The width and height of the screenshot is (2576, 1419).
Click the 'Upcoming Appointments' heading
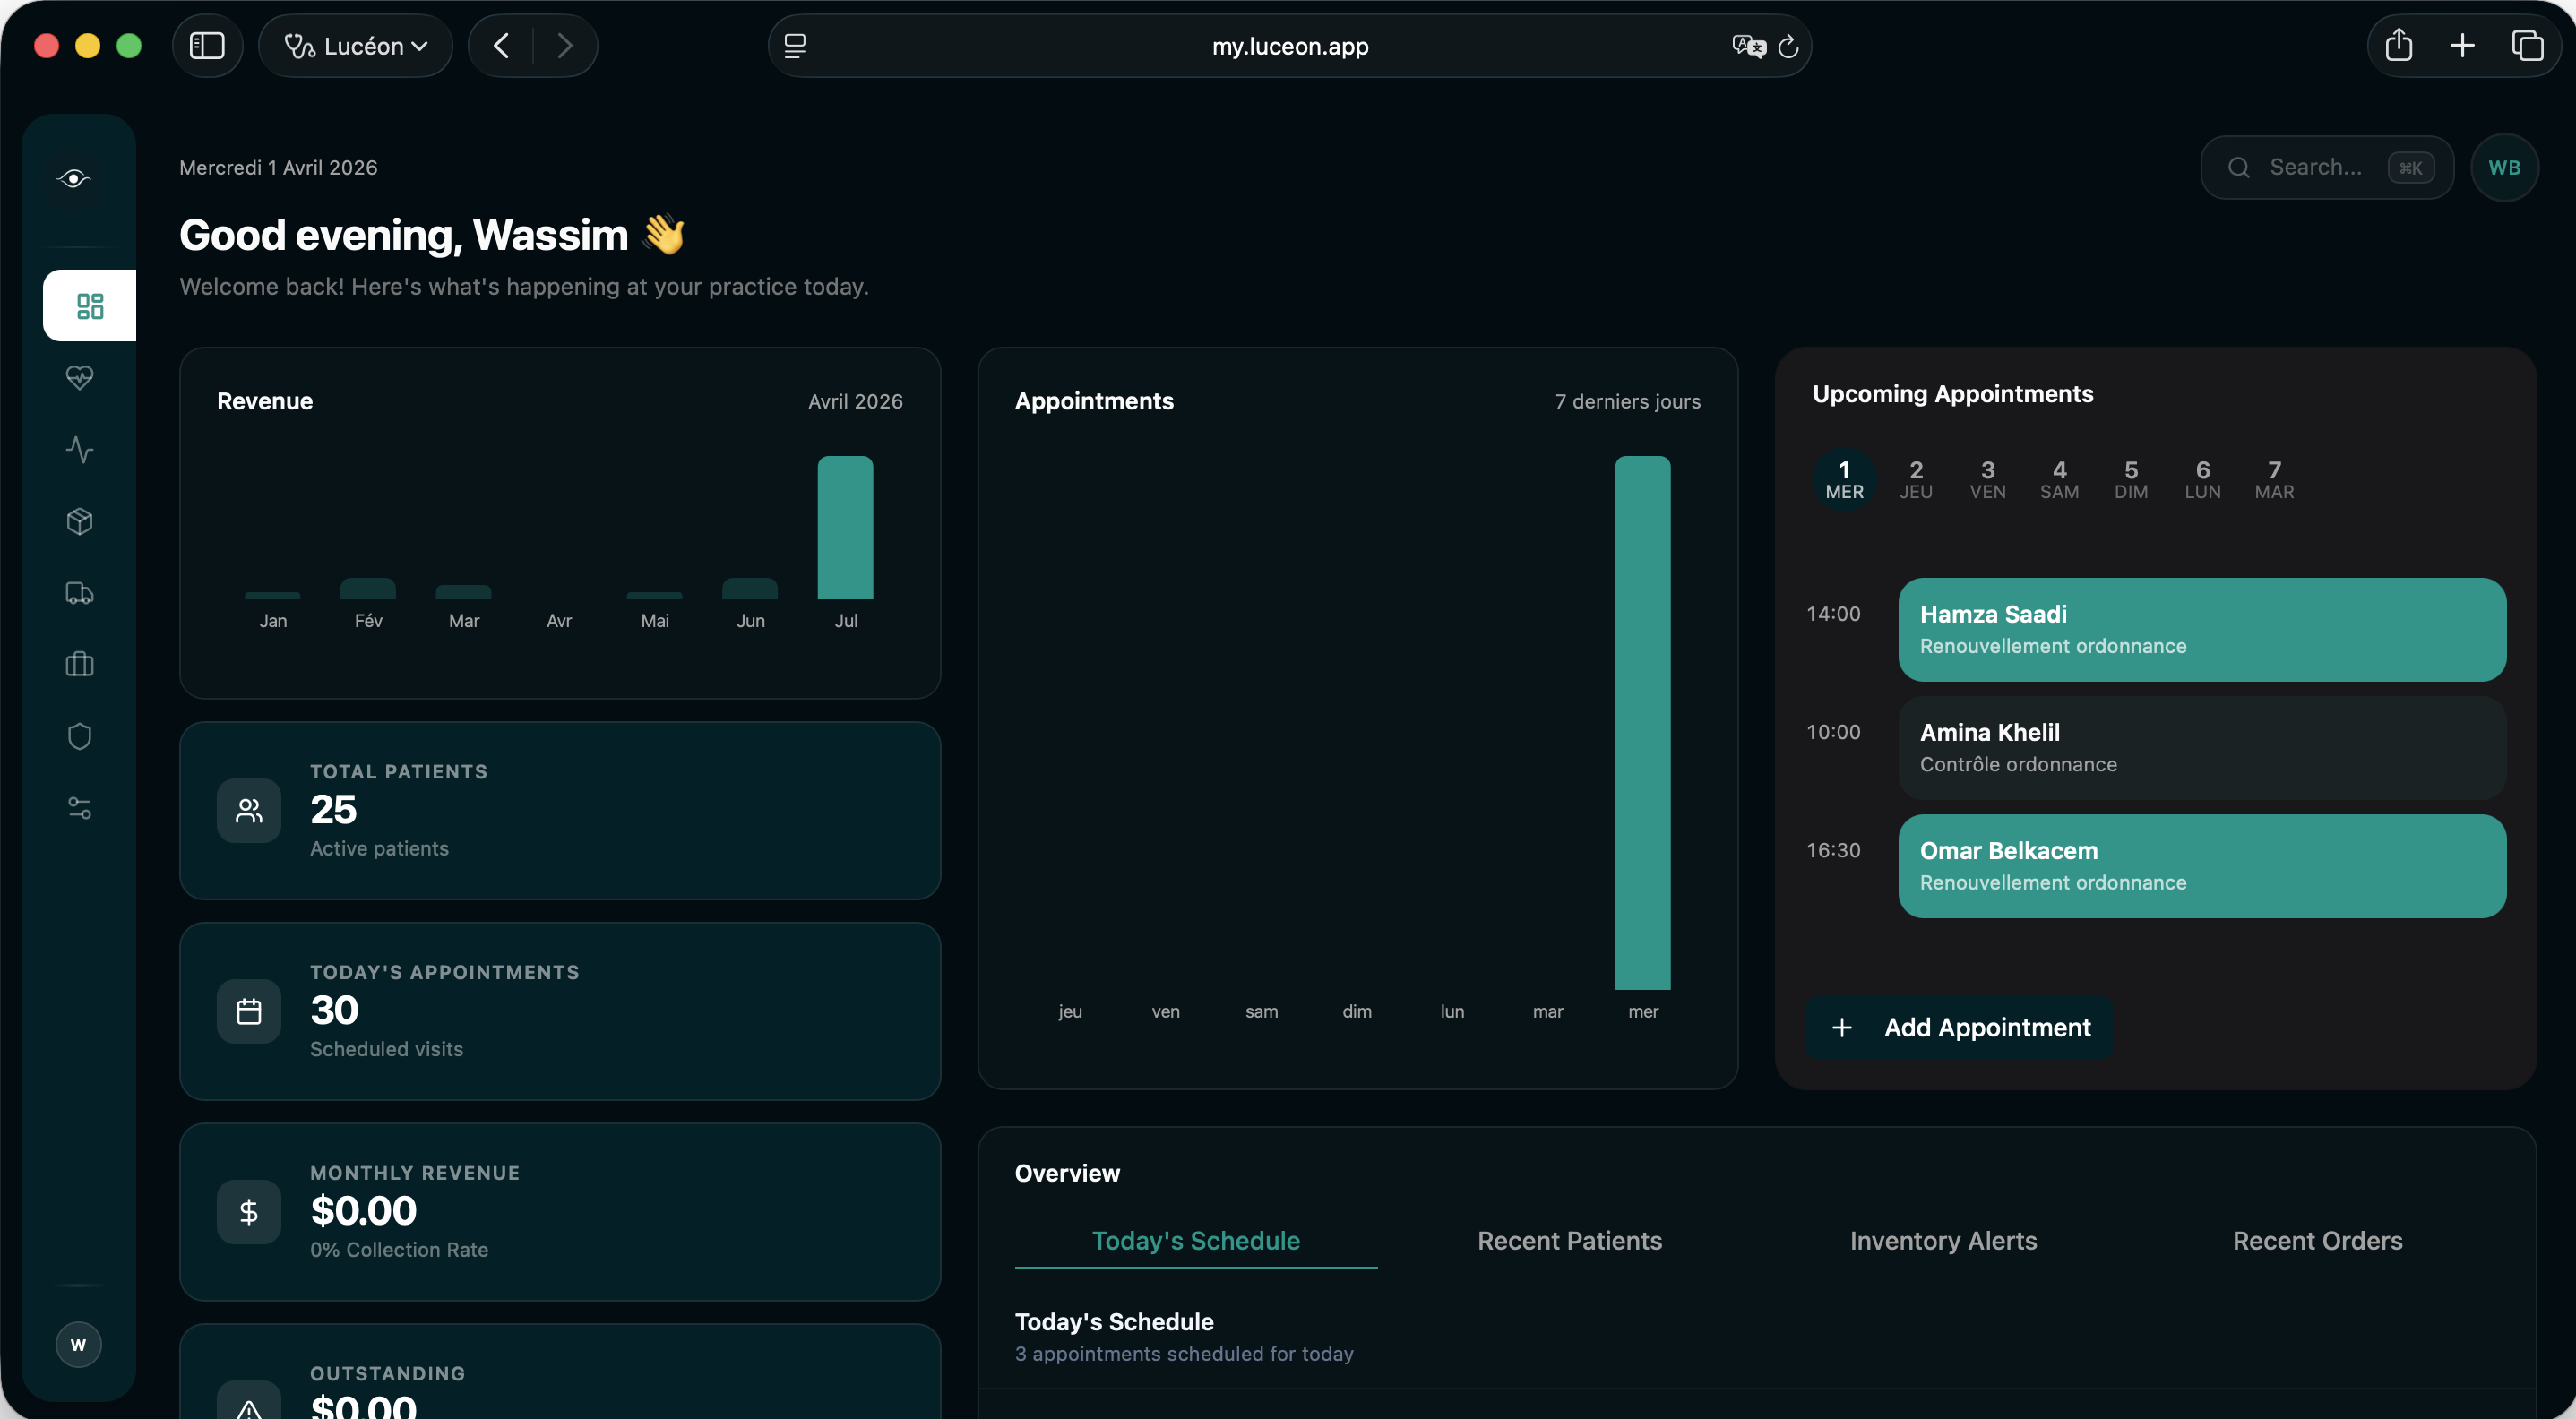point(1952,394)
